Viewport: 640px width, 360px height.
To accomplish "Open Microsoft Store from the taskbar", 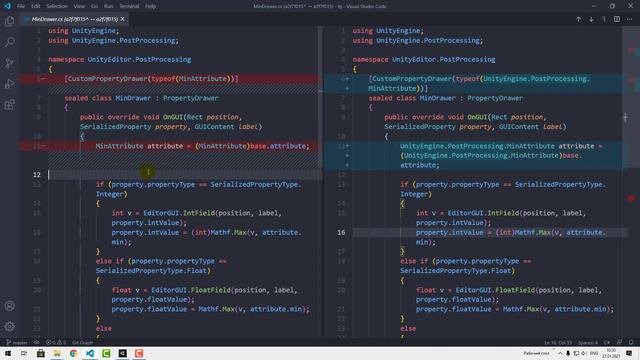I will click(x=40, y=353).
